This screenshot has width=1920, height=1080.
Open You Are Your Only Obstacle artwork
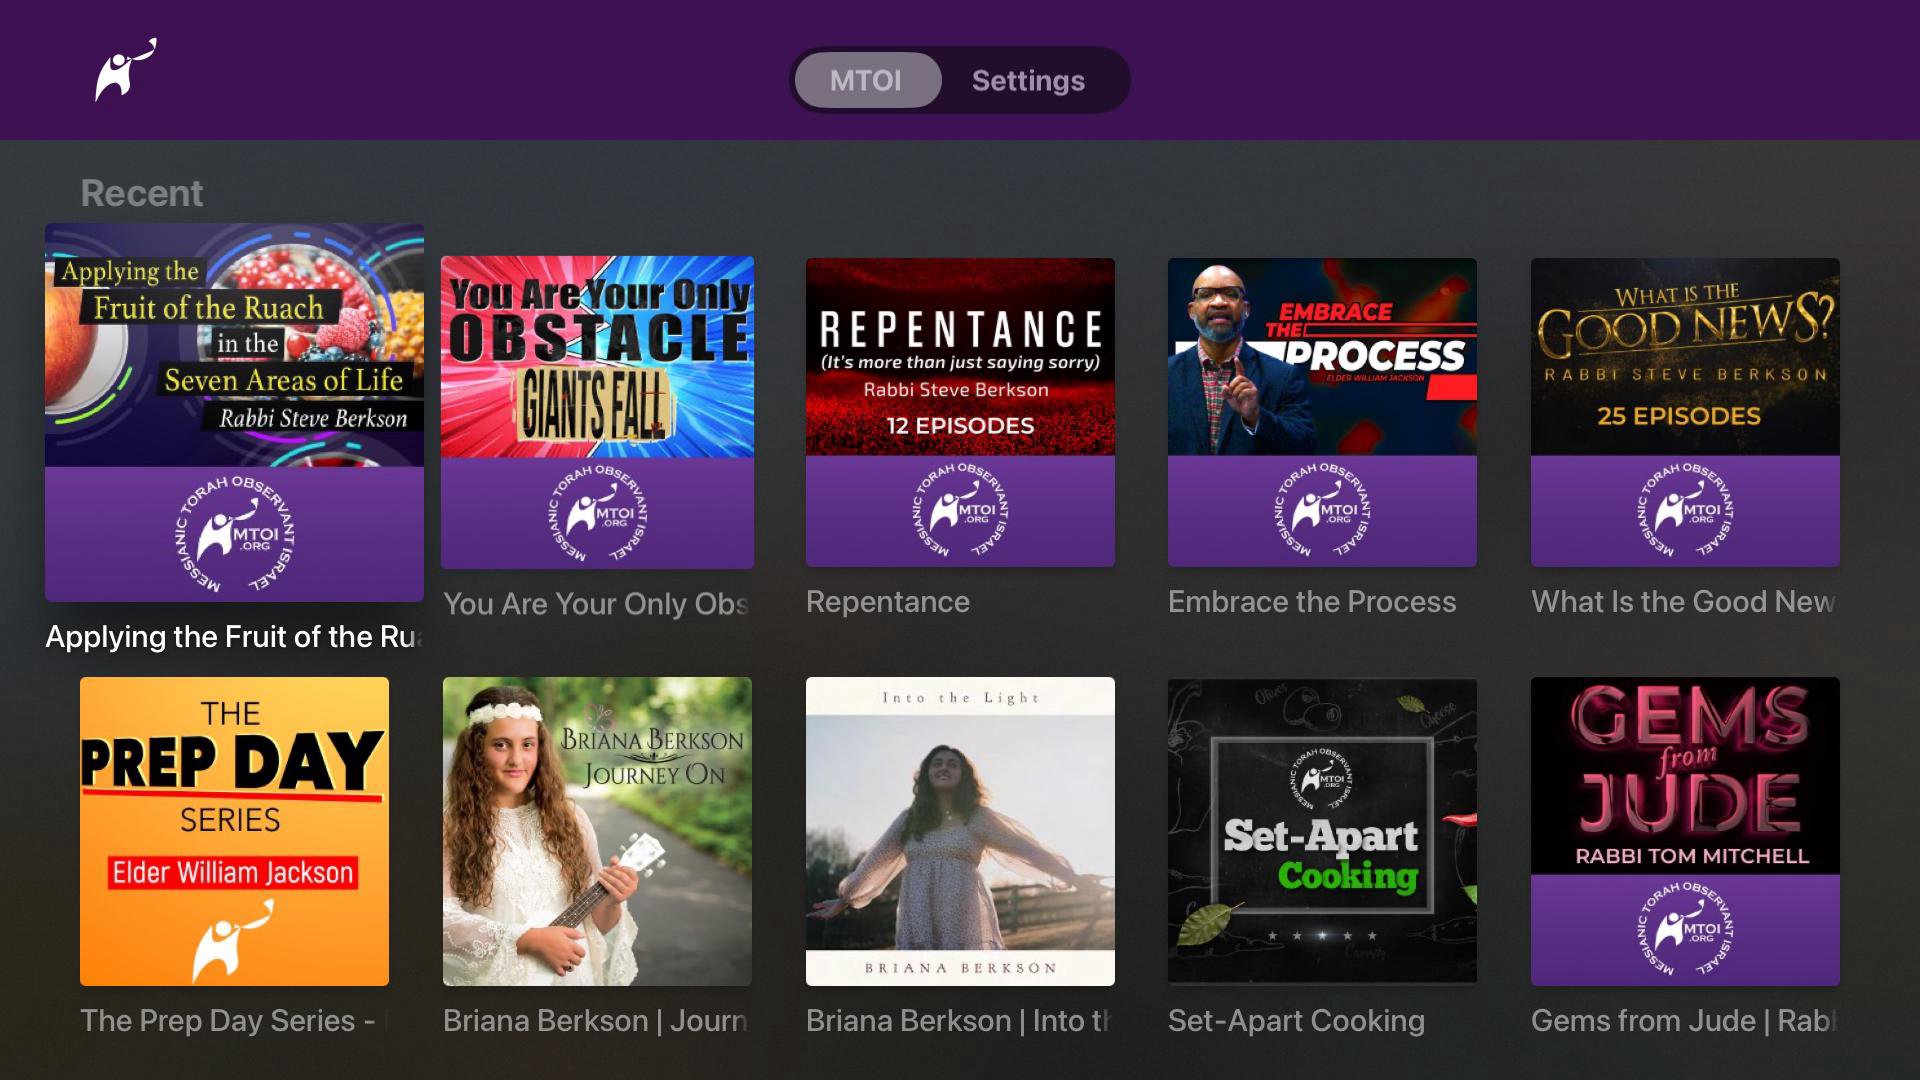597,412
